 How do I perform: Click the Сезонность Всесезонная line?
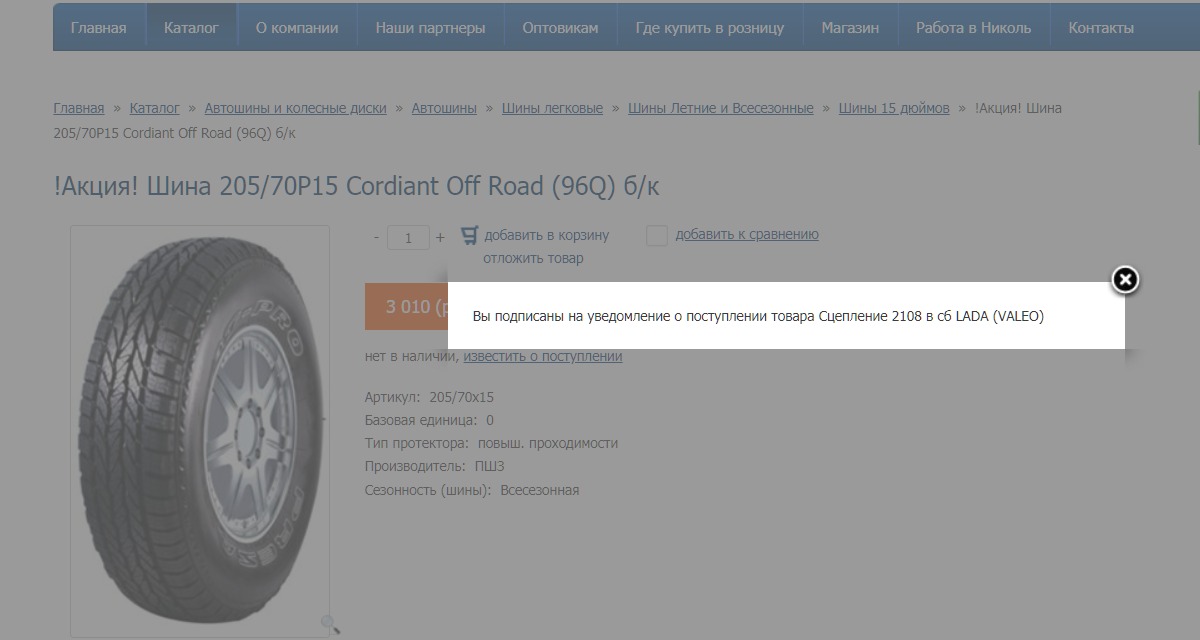(472, 490)
